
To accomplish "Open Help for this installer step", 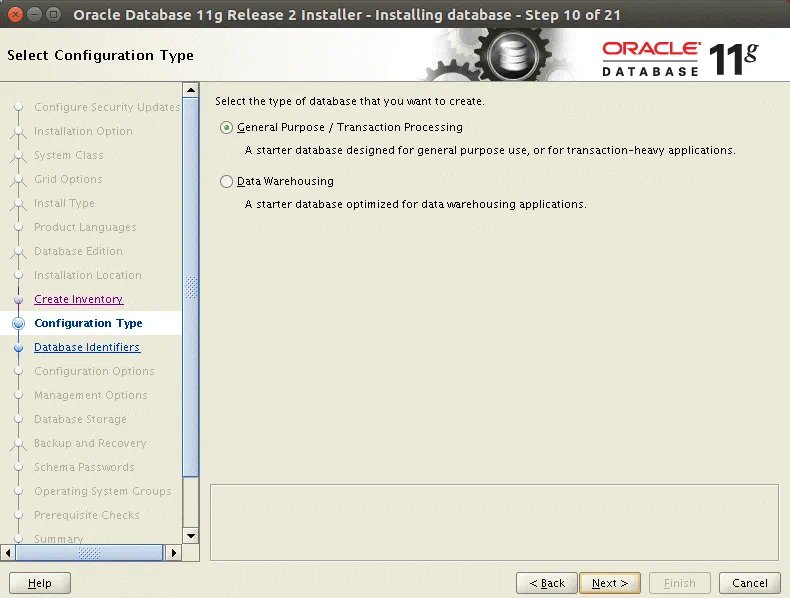I will 40,583.
